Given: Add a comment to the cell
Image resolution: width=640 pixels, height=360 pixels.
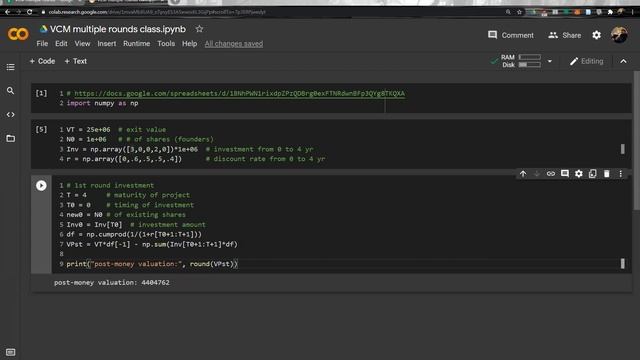Looking at the screenshot, I should (565, 174).
